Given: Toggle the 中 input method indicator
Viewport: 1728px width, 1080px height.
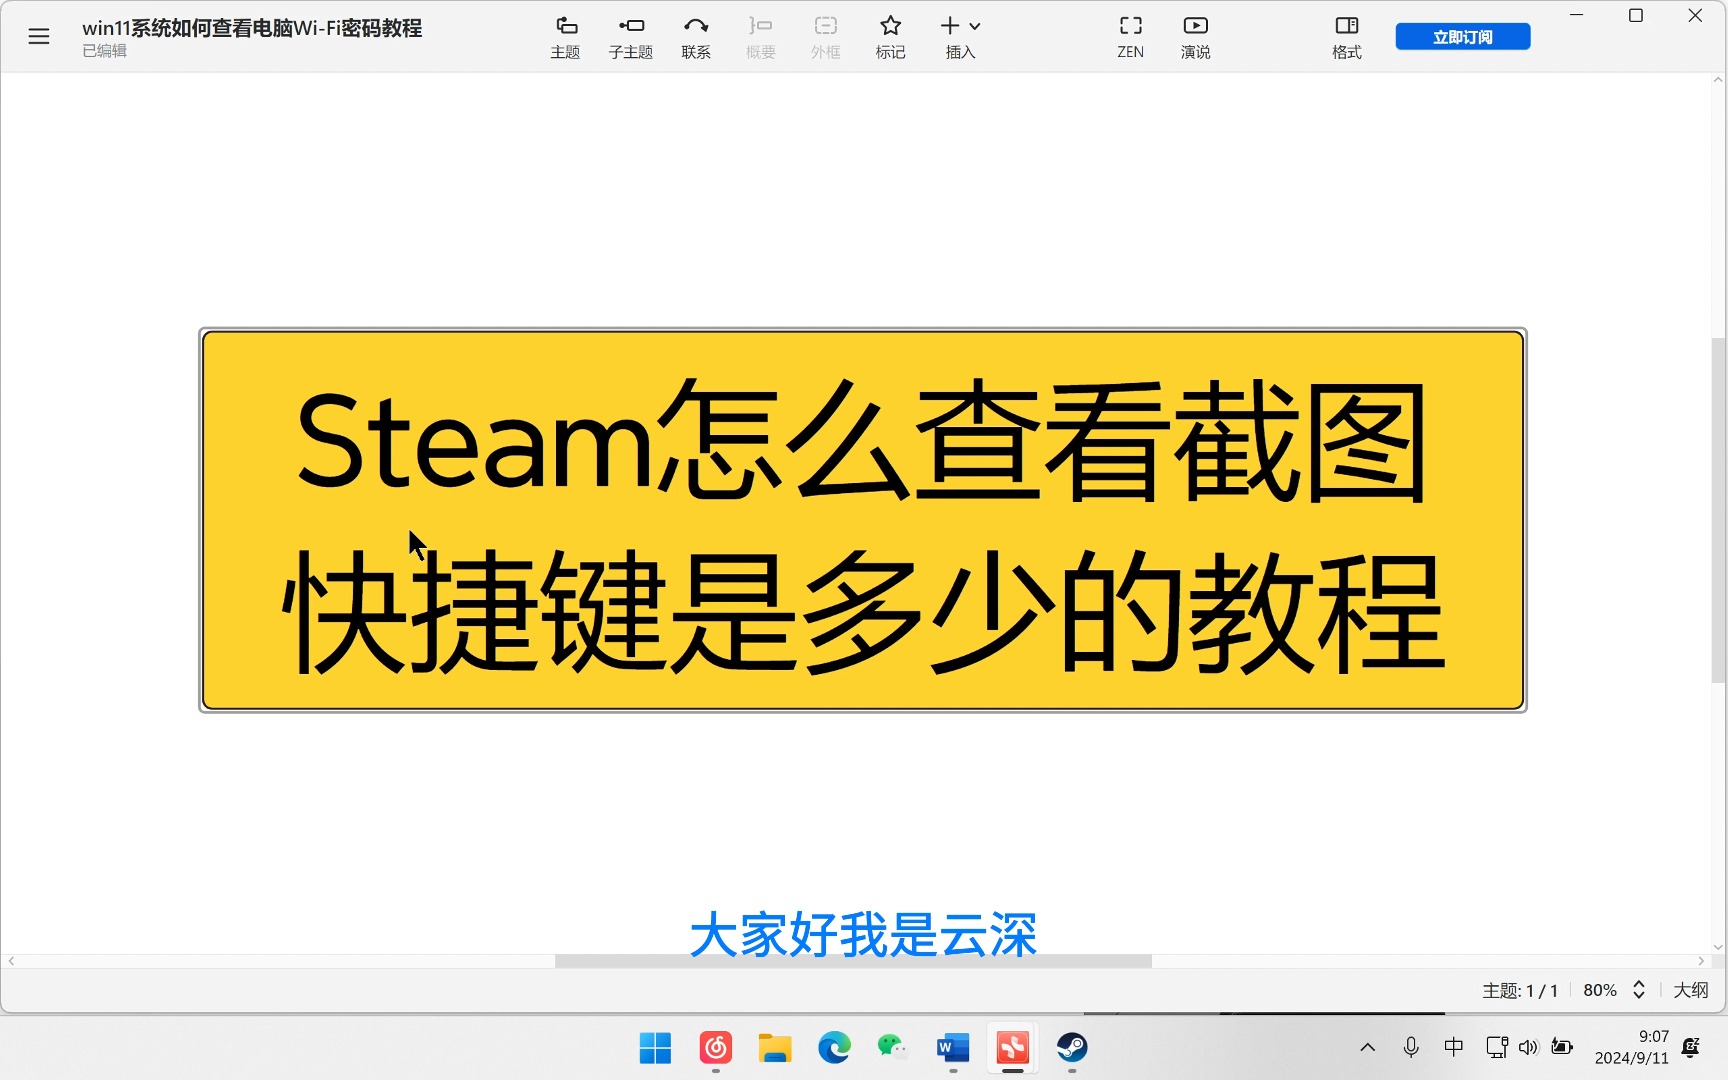Looking at the screenshot, I should pos(1454,1047).
